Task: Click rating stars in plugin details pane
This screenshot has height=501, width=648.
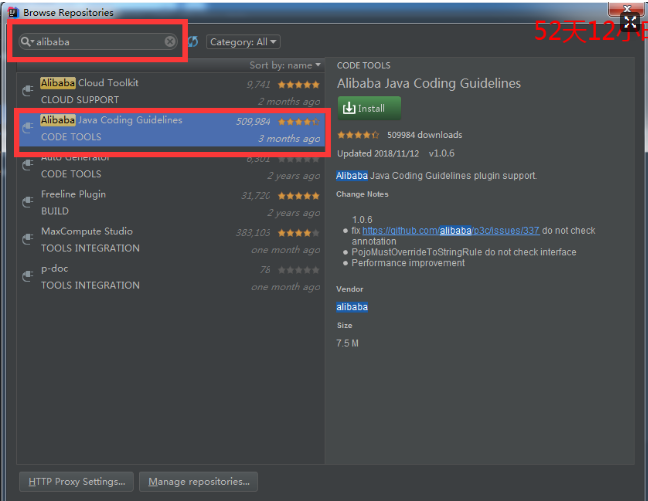Action: click(x=358, y=135)
